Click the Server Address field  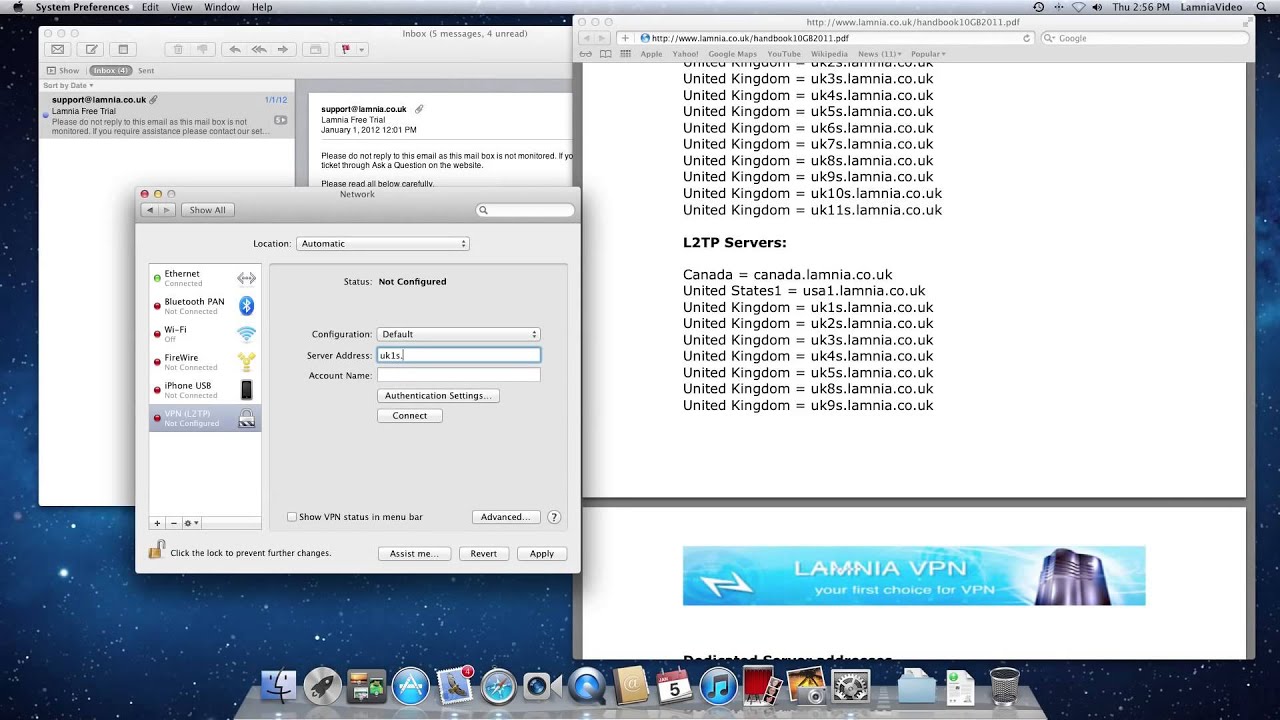tap(459, 355)
